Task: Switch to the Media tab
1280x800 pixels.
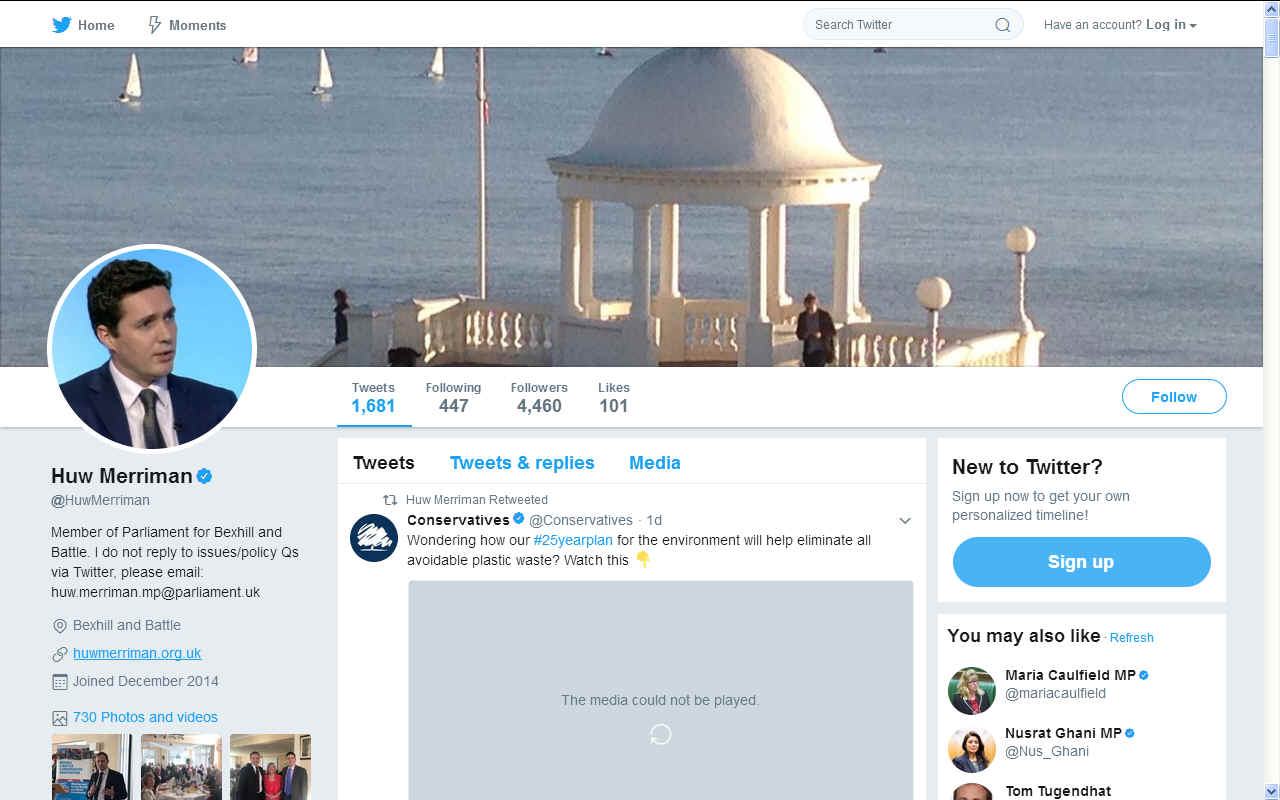Action: pyautogui.click(x=655, y=462)
